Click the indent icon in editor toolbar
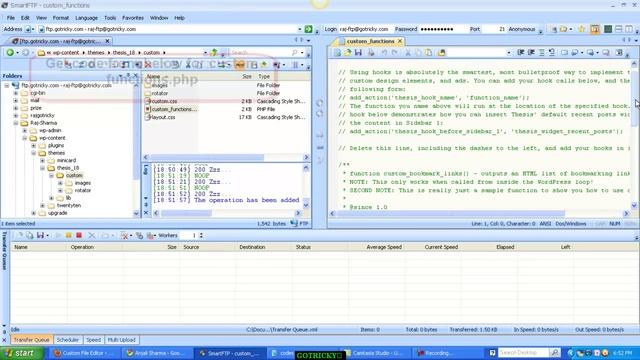 521,52
